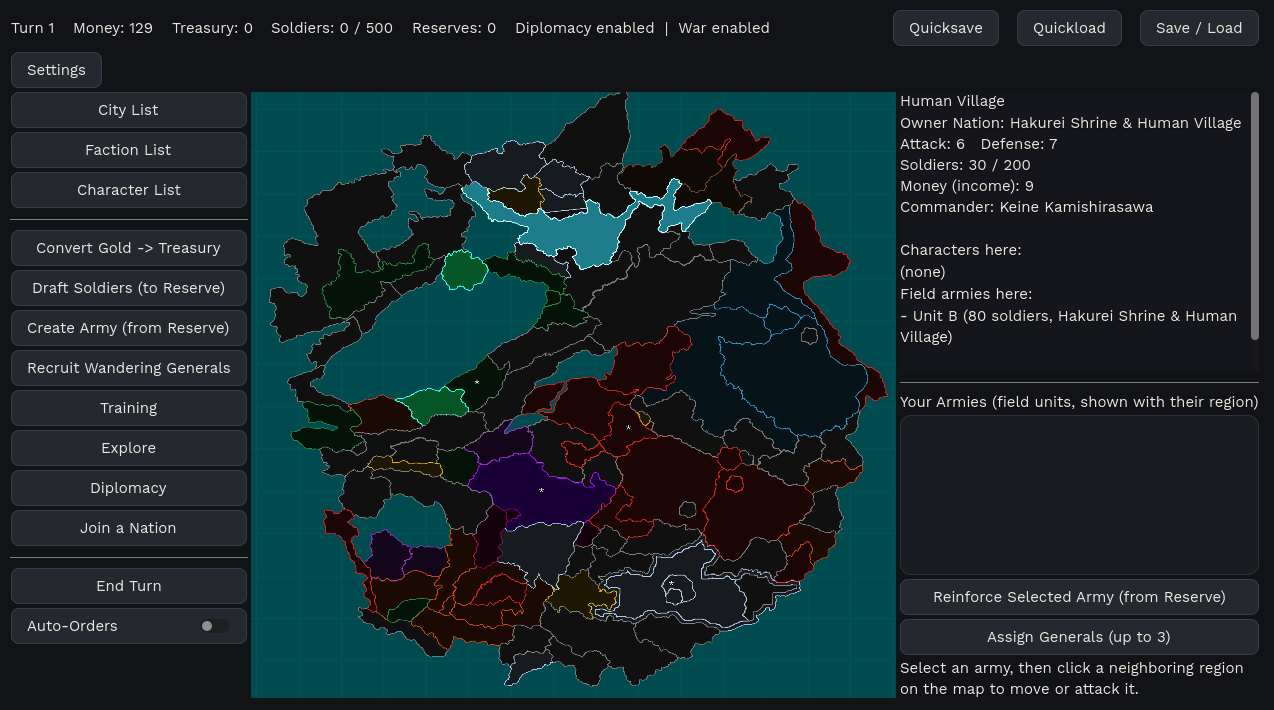The width and height of the screenshot is (1274, 710).
Task: Open the Faction List
Action: pyautogui.click(x=128, y=150)
